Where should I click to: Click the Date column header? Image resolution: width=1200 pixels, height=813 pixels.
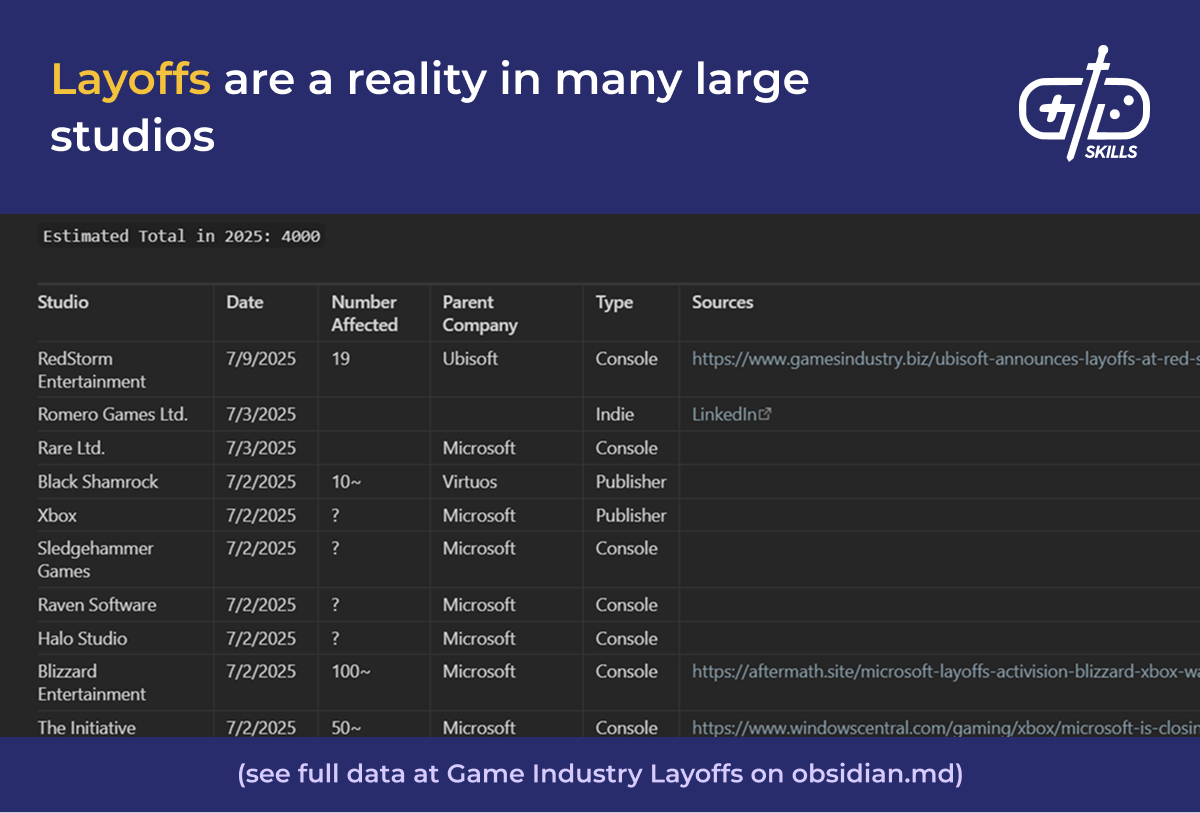(245, 302)
